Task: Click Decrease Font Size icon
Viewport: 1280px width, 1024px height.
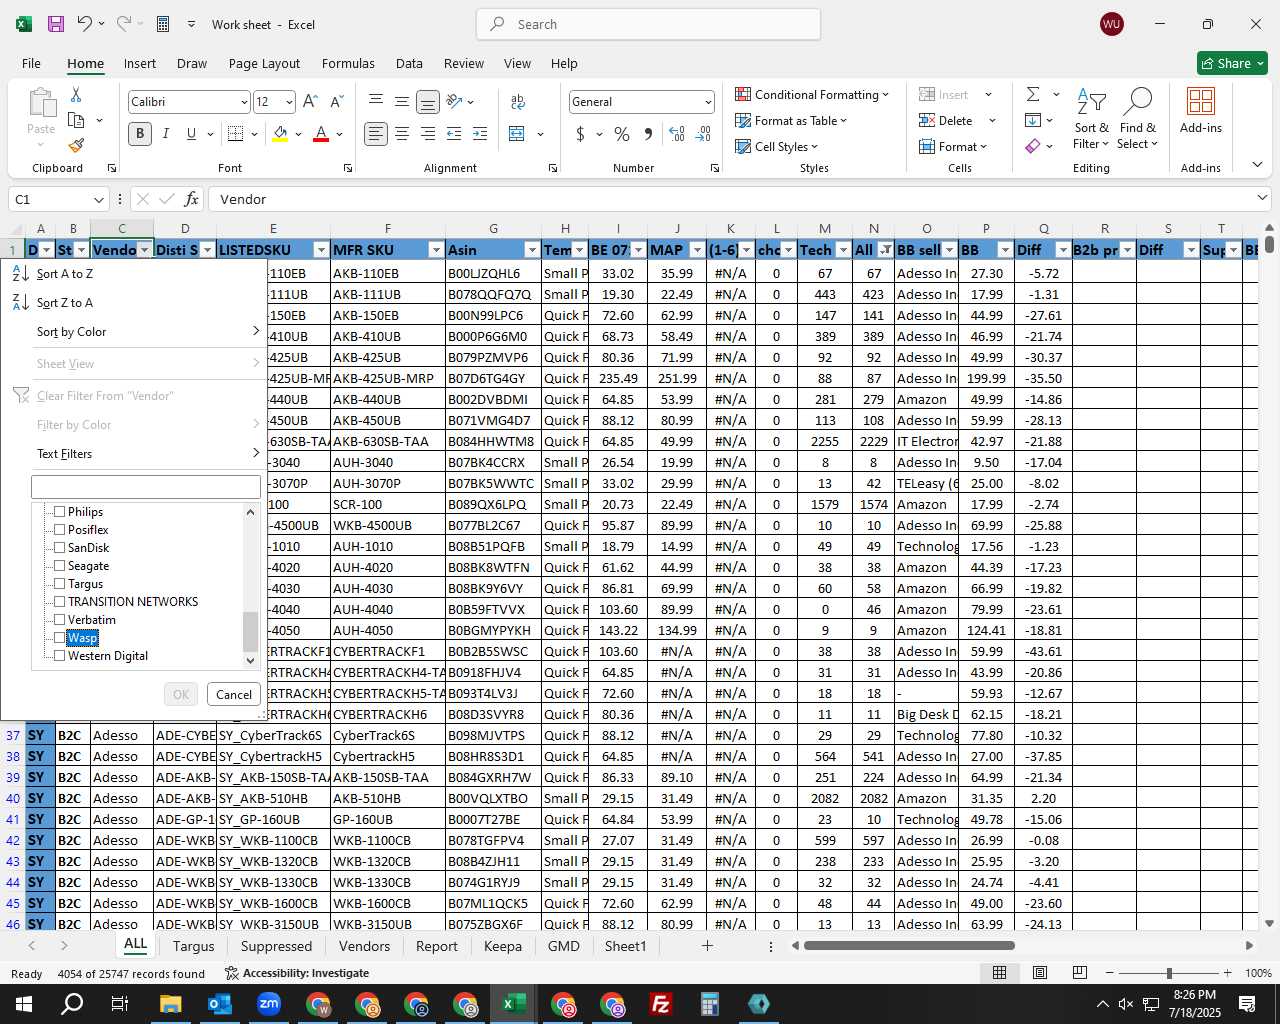Action: pos(336,101)
